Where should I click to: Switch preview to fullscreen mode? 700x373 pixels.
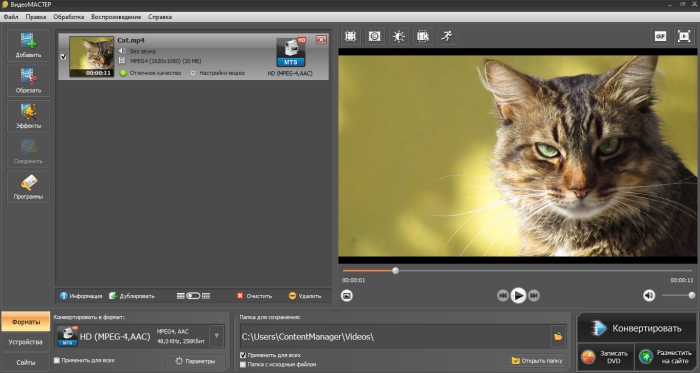[684, 37]
